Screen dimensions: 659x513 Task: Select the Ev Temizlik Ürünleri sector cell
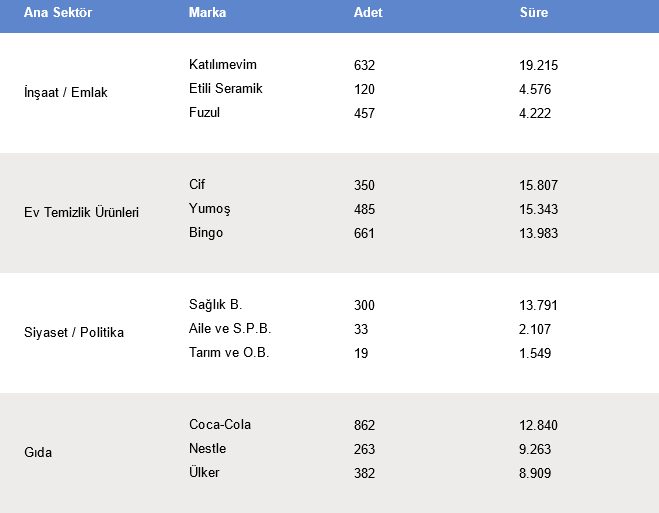[81, 212]
